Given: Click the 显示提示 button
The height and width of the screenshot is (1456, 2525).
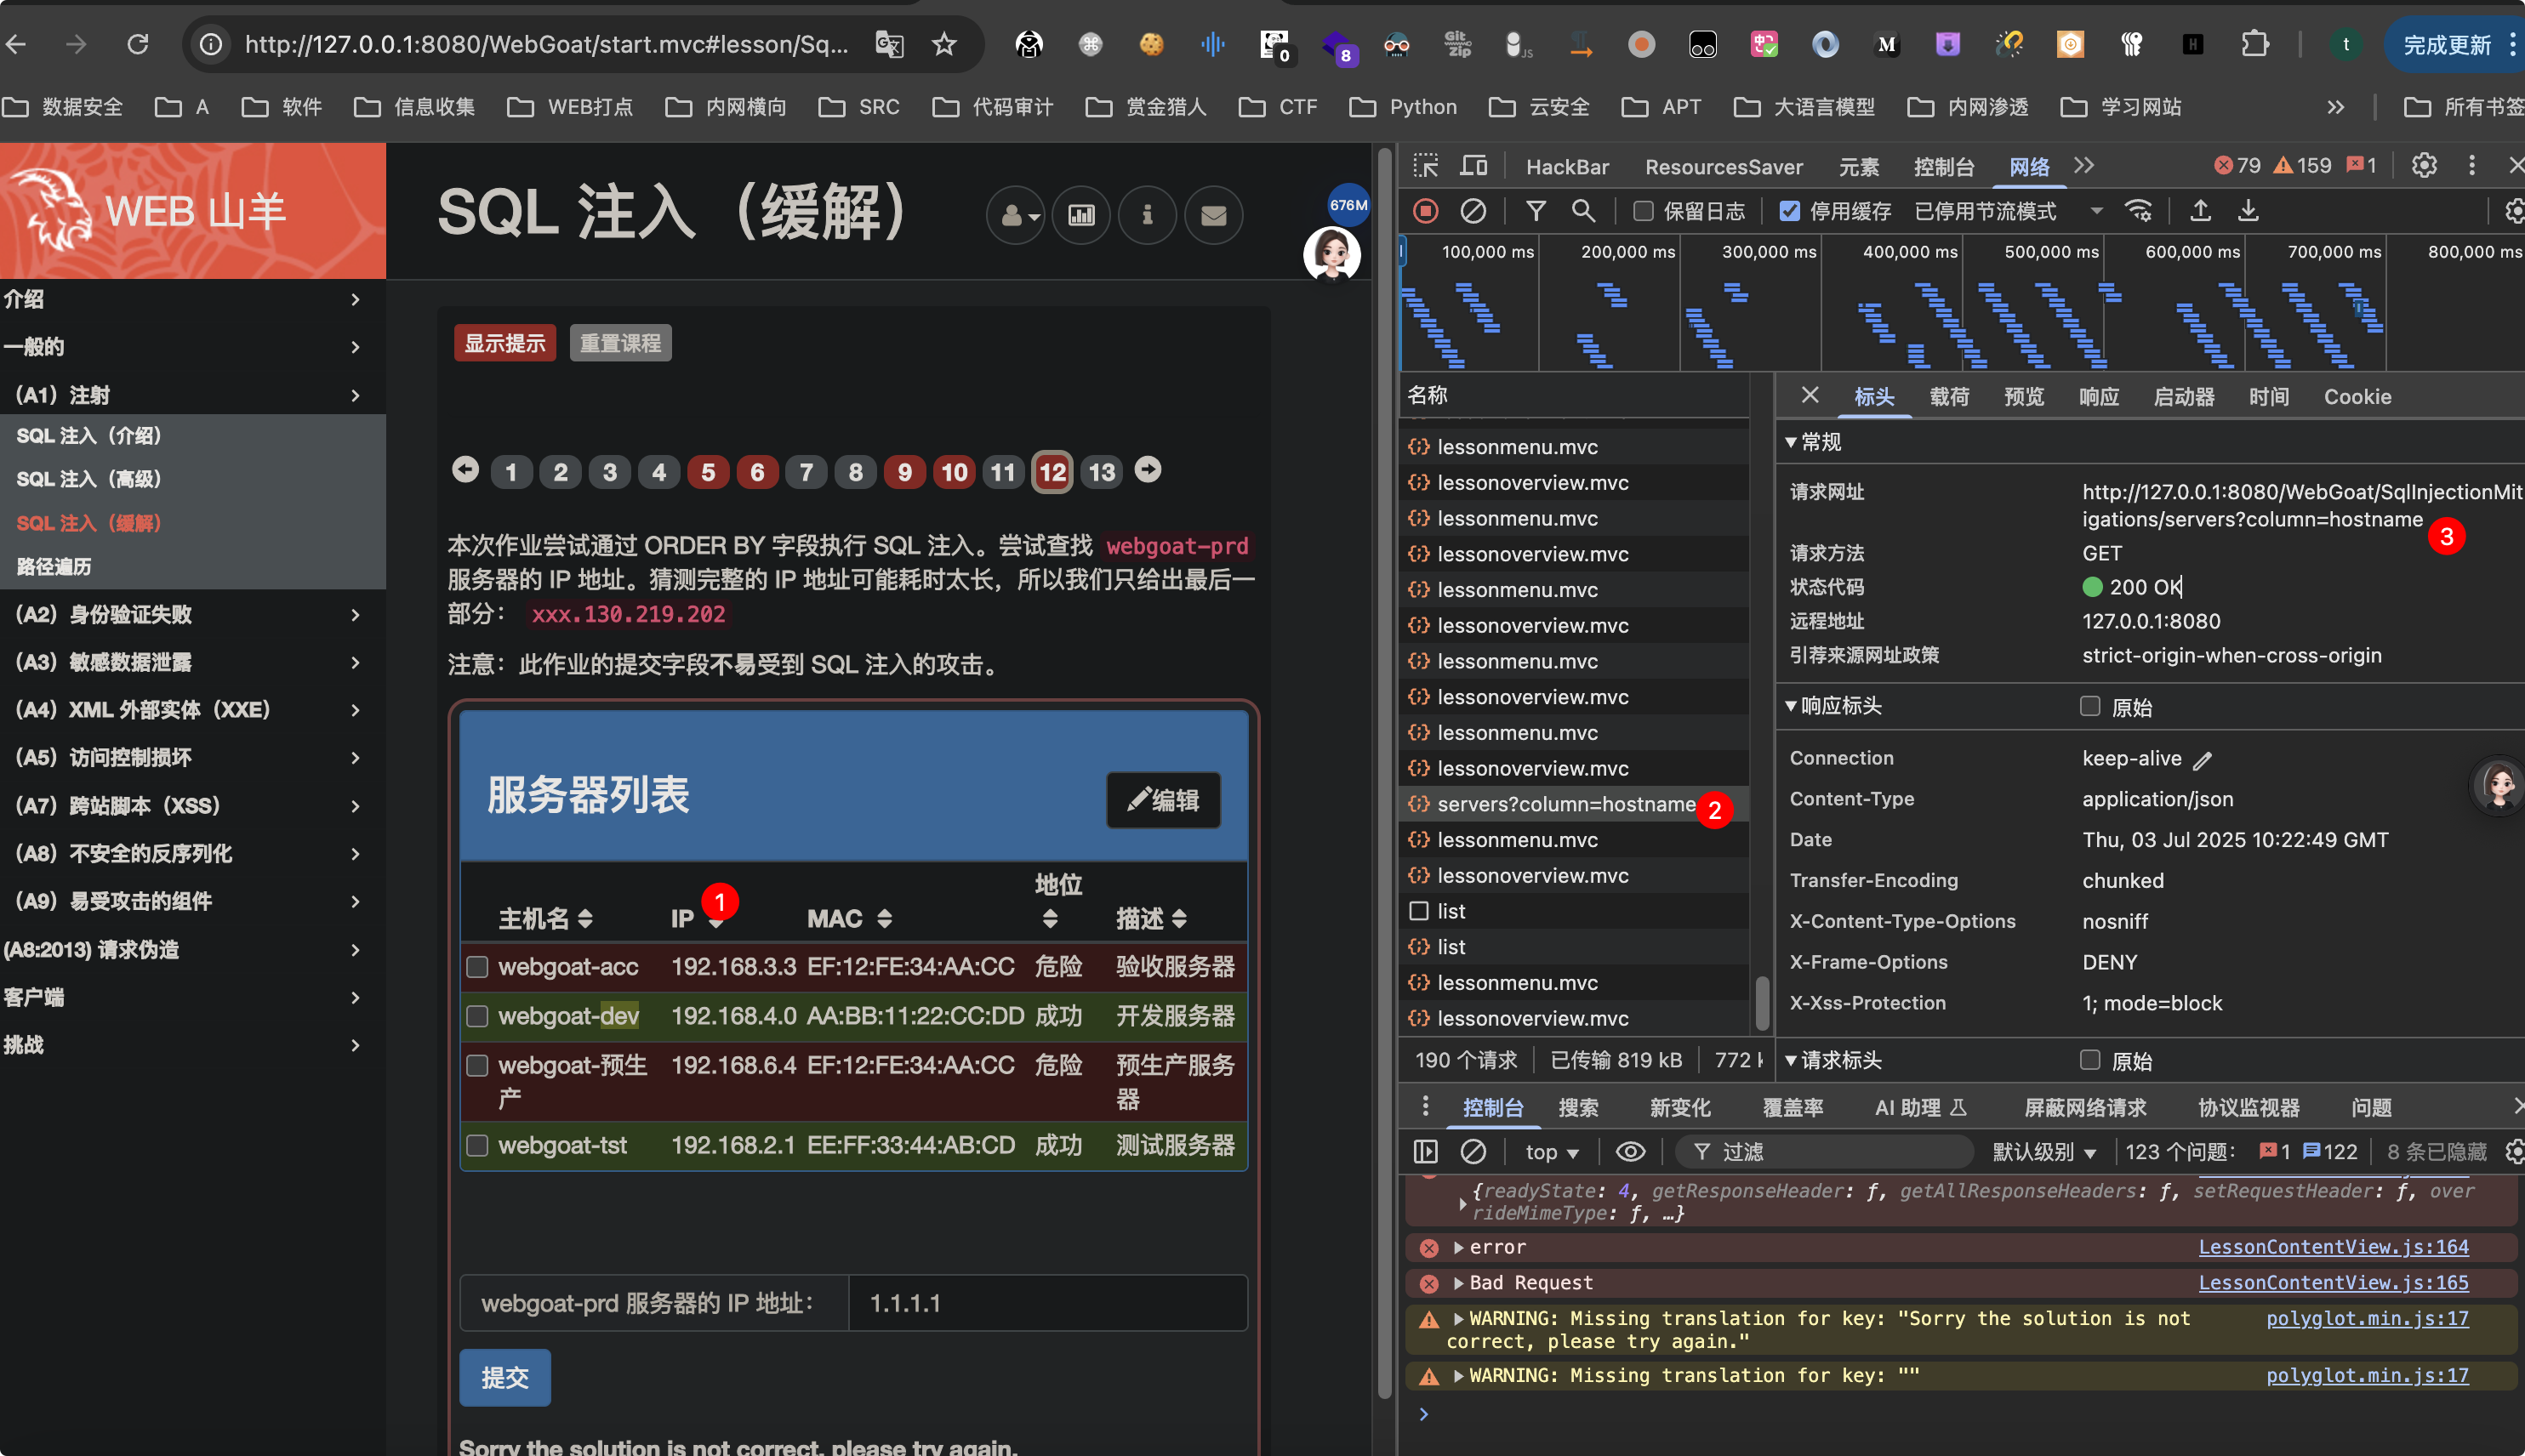Looking at the screenshot, I should pyautogui.click(x=504, y=343).
